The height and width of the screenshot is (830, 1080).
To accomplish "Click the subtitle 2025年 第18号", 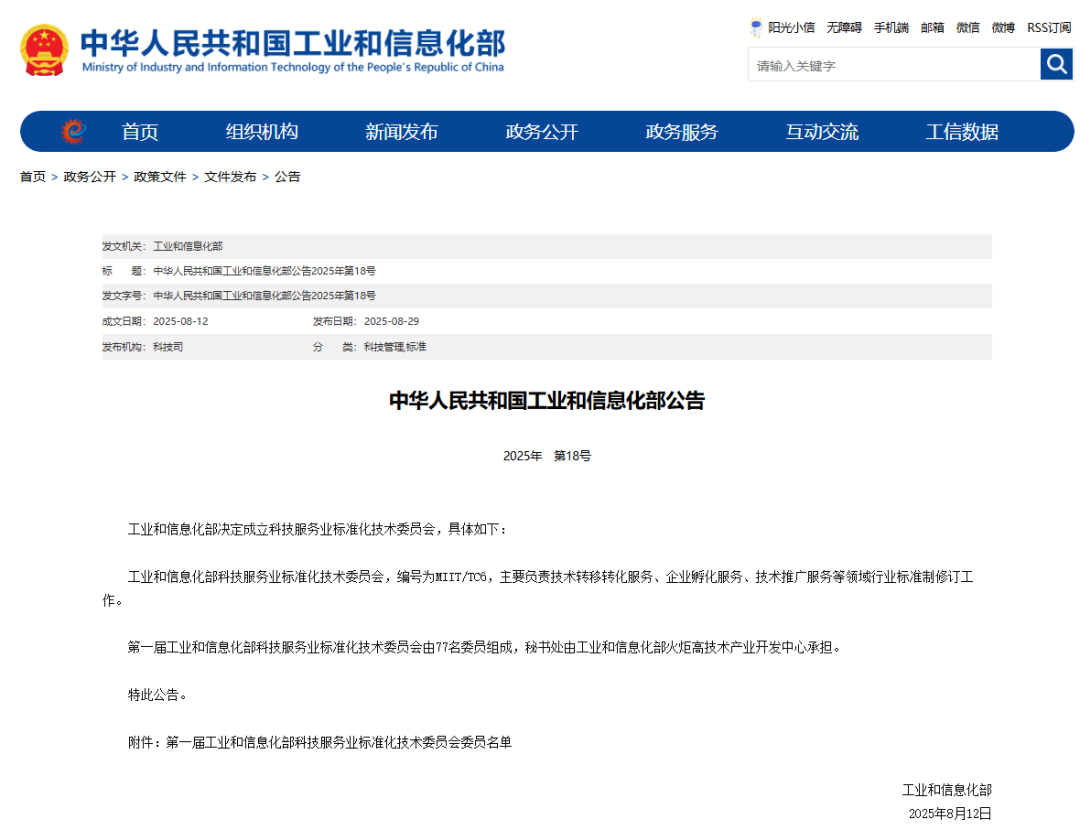I will click(547, 455).
